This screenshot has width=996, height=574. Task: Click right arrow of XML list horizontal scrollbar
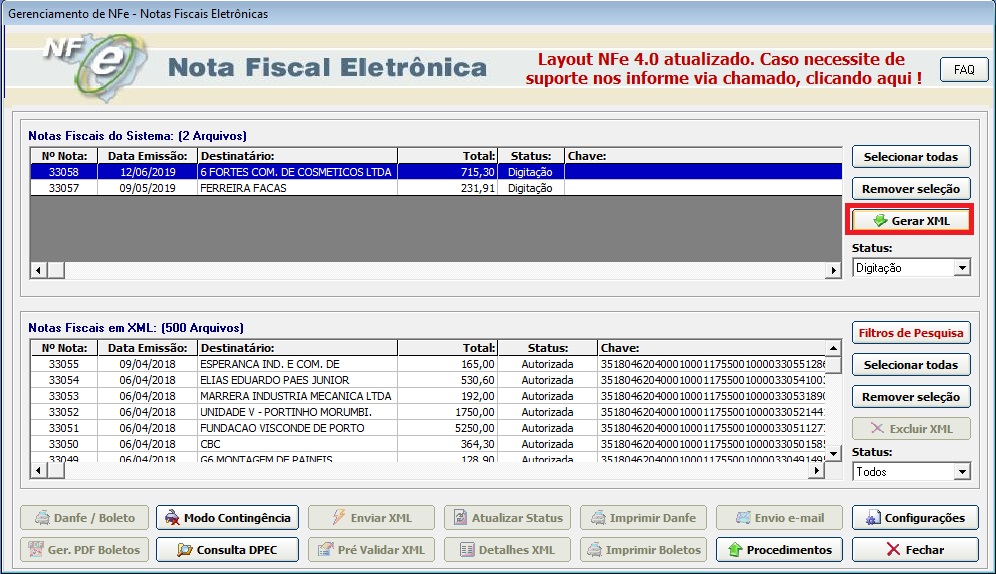coord(817,471)
